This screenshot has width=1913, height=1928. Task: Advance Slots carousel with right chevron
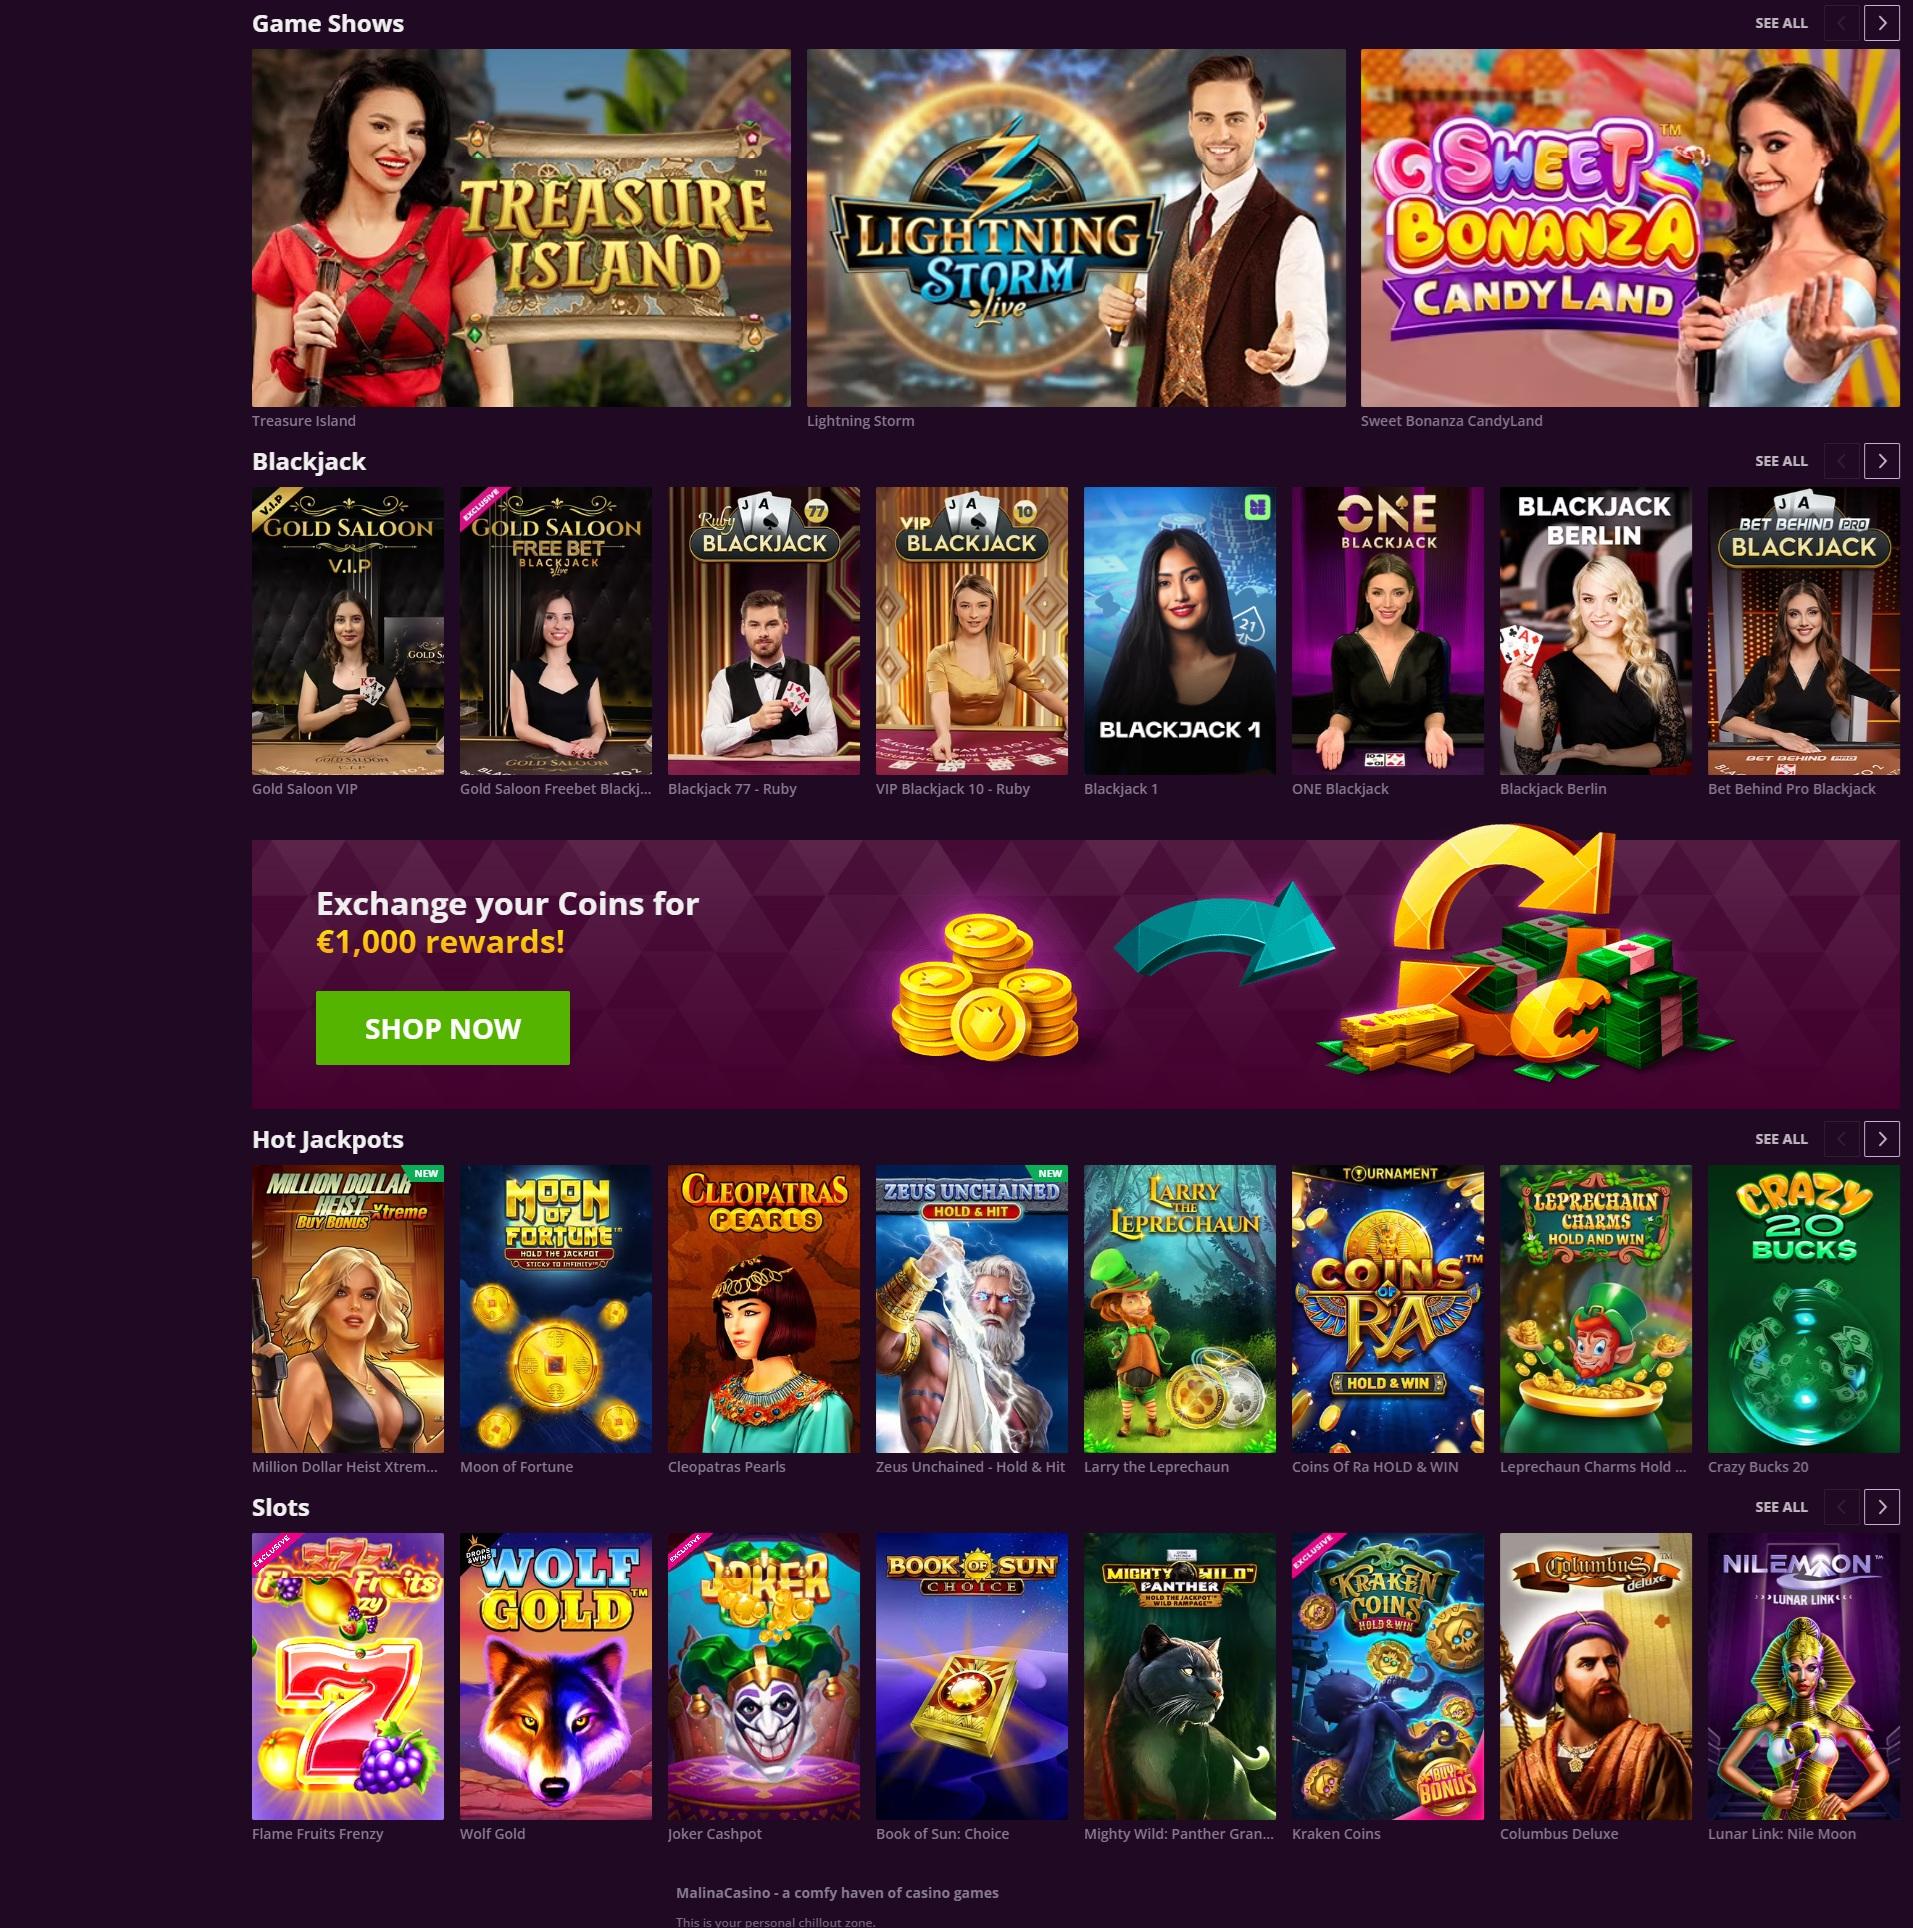[x=1882, y=1507]
